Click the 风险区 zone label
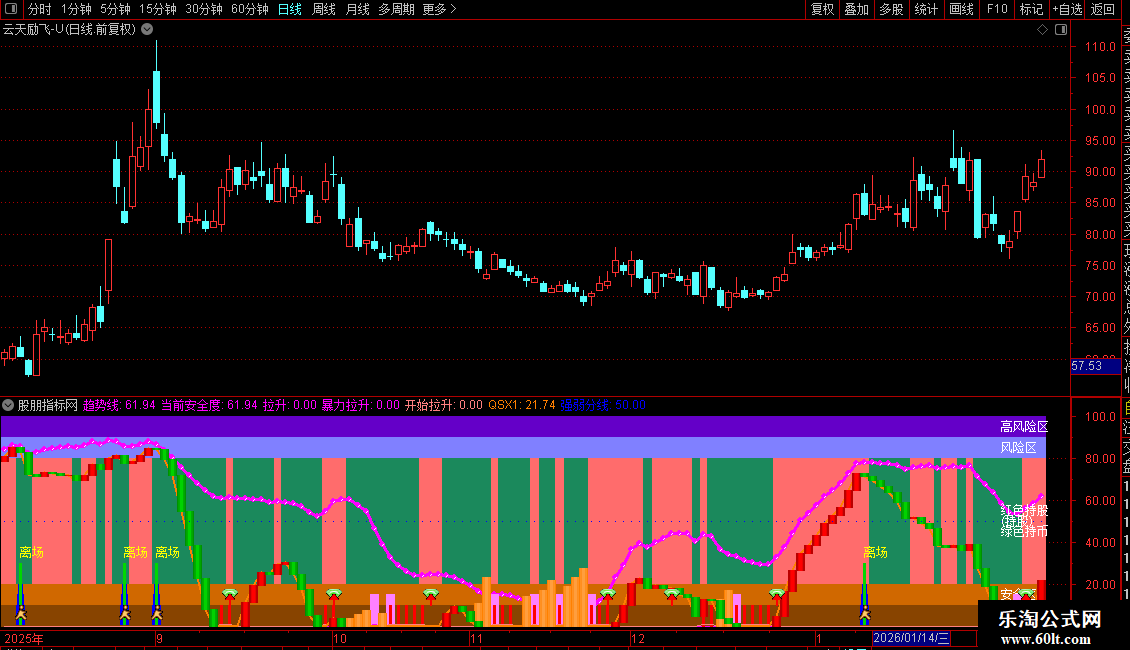The image size is (1130, 650). click(1018, 448)
